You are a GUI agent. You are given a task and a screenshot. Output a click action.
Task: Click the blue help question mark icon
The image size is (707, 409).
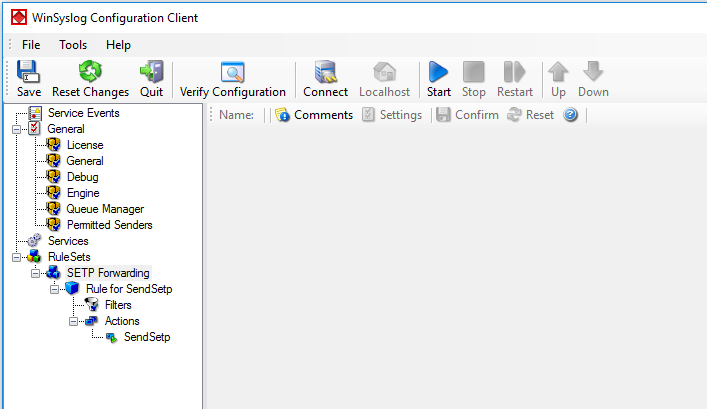570,115
